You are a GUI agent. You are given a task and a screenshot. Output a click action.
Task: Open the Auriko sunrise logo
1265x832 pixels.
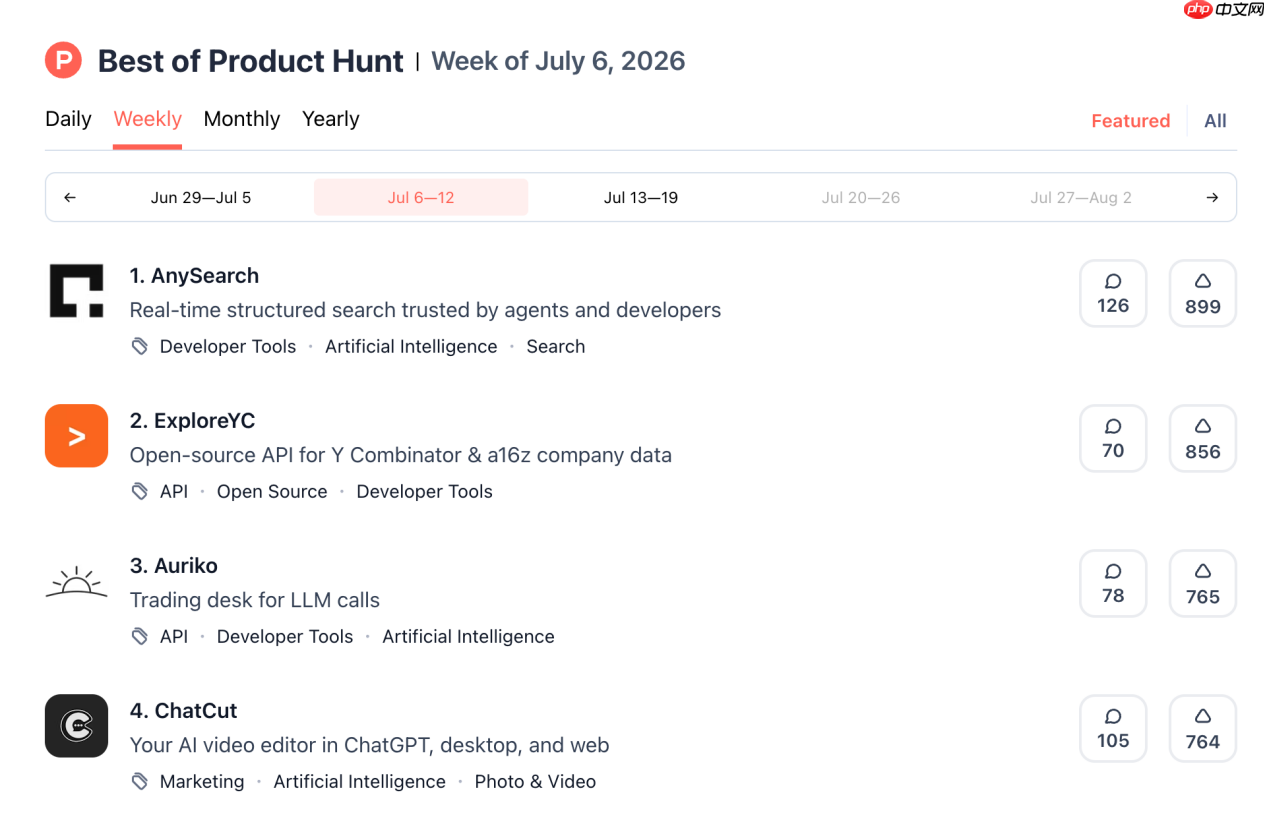[76, 581]
